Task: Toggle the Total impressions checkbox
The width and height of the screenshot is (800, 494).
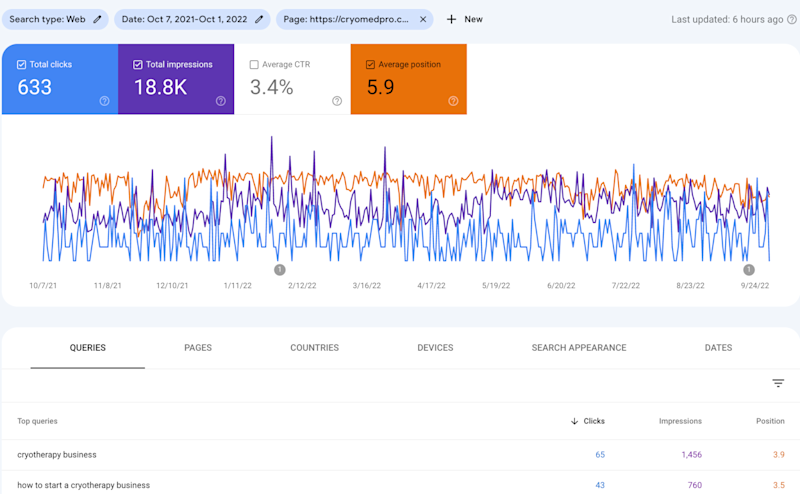Action: pyautogui.click(x=138, y=65)
